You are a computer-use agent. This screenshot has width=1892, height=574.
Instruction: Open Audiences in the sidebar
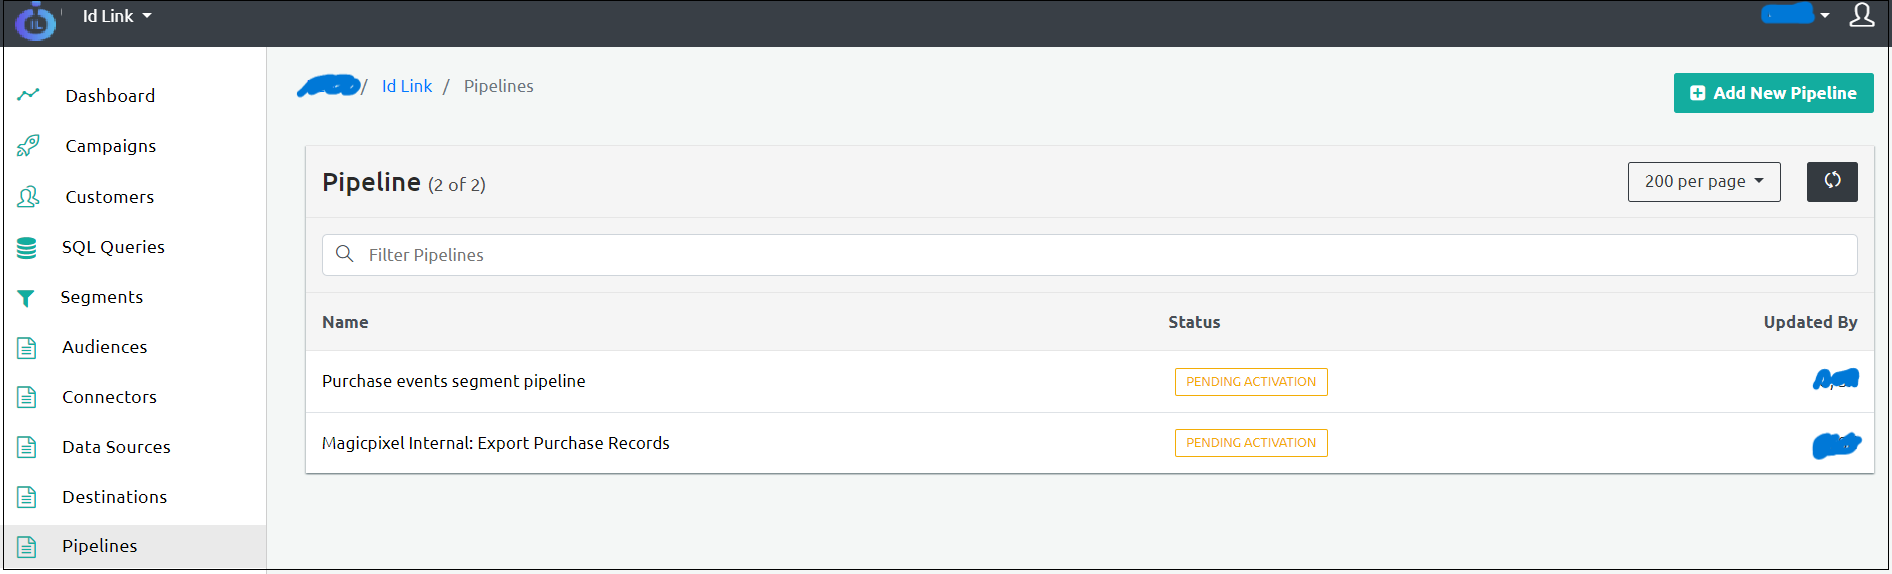point(104,347)
